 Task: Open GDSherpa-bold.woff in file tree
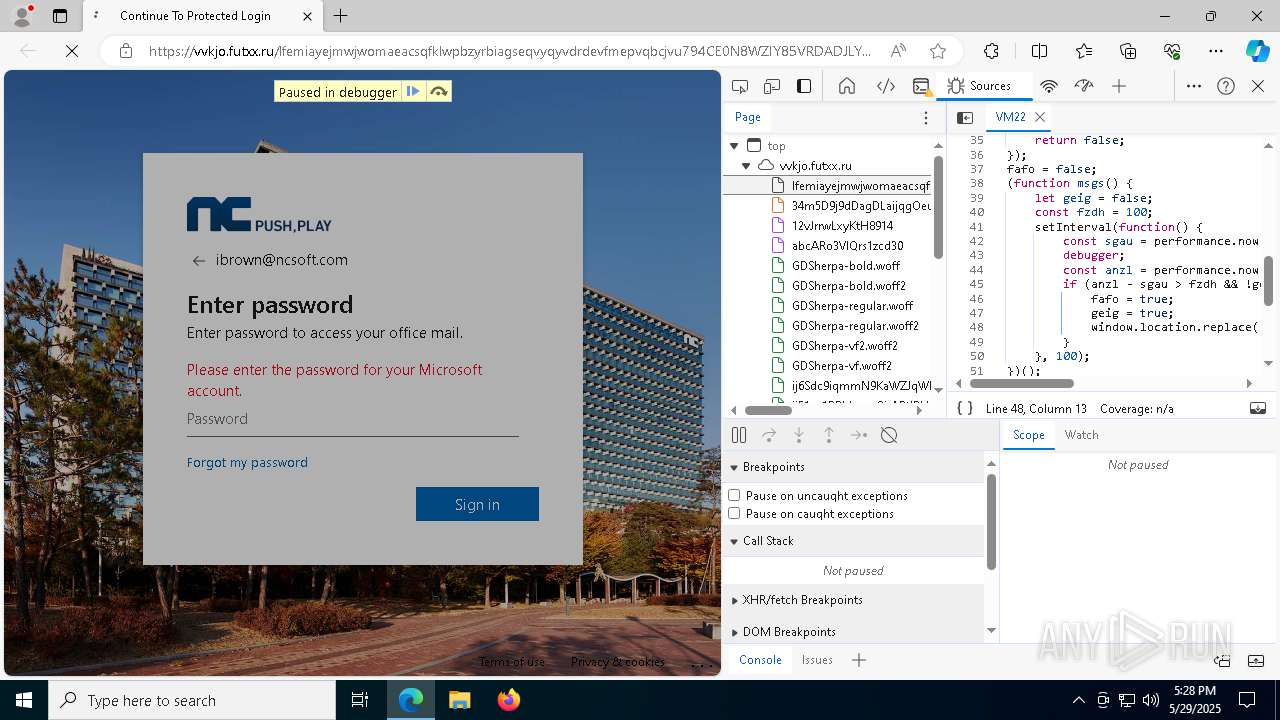coord(846,266)
